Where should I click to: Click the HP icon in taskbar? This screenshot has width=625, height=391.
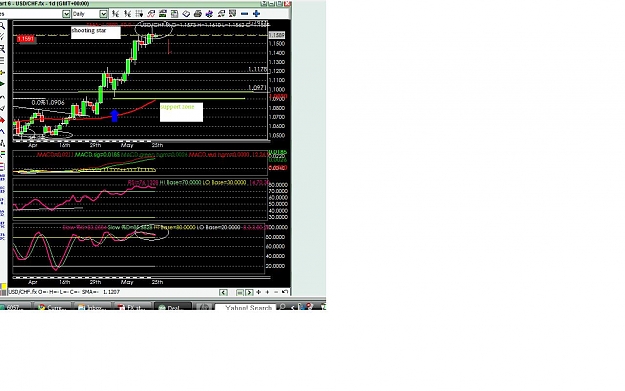click(204, 307)
